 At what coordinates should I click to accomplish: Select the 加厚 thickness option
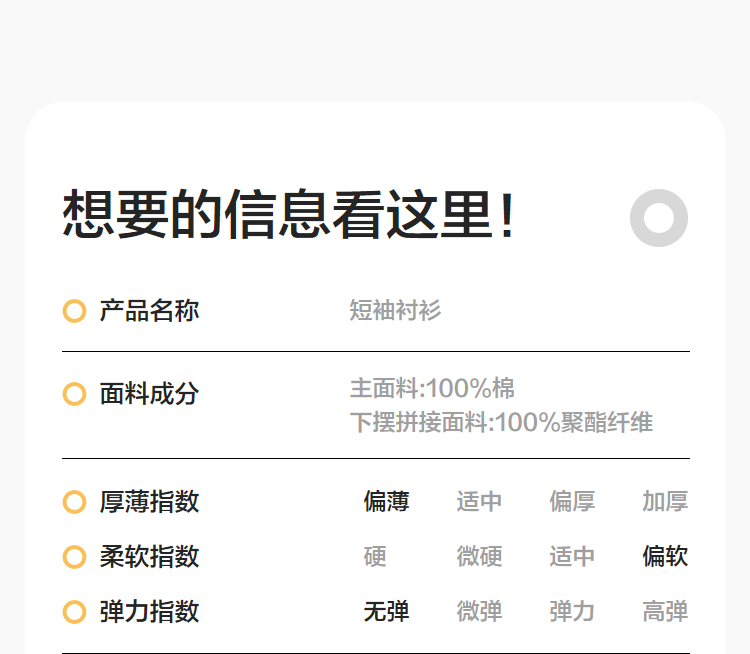pos(665,501)
